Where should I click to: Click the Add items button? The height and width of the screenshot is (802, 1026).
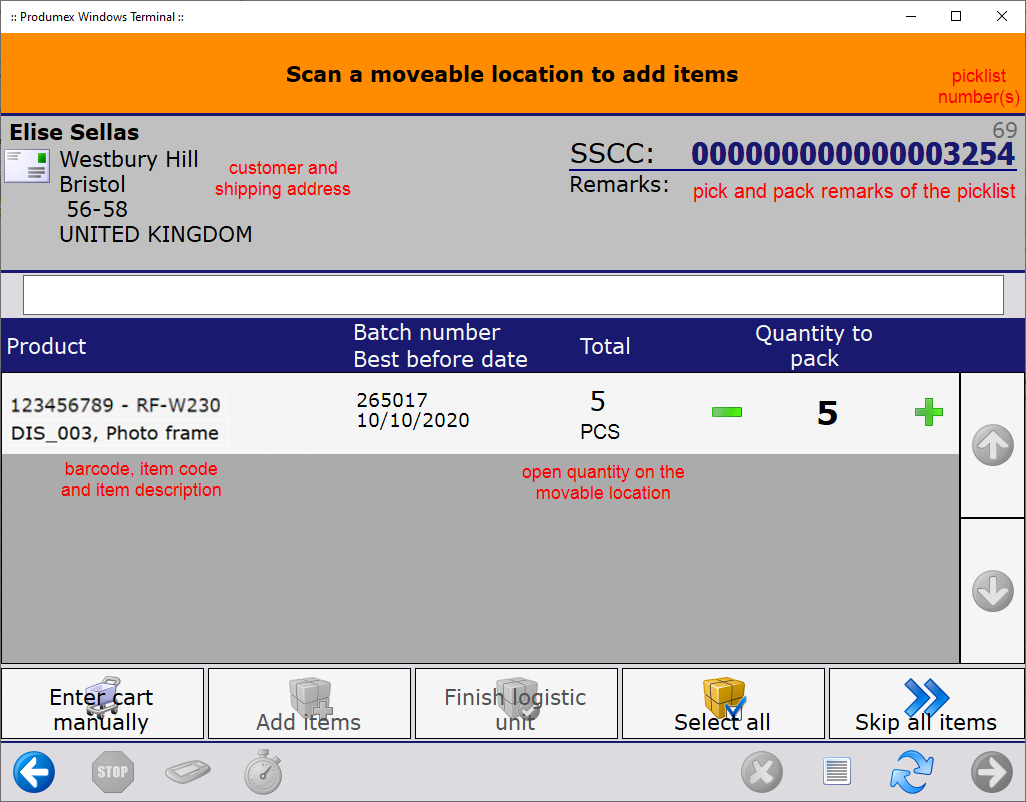click(309, 704)
